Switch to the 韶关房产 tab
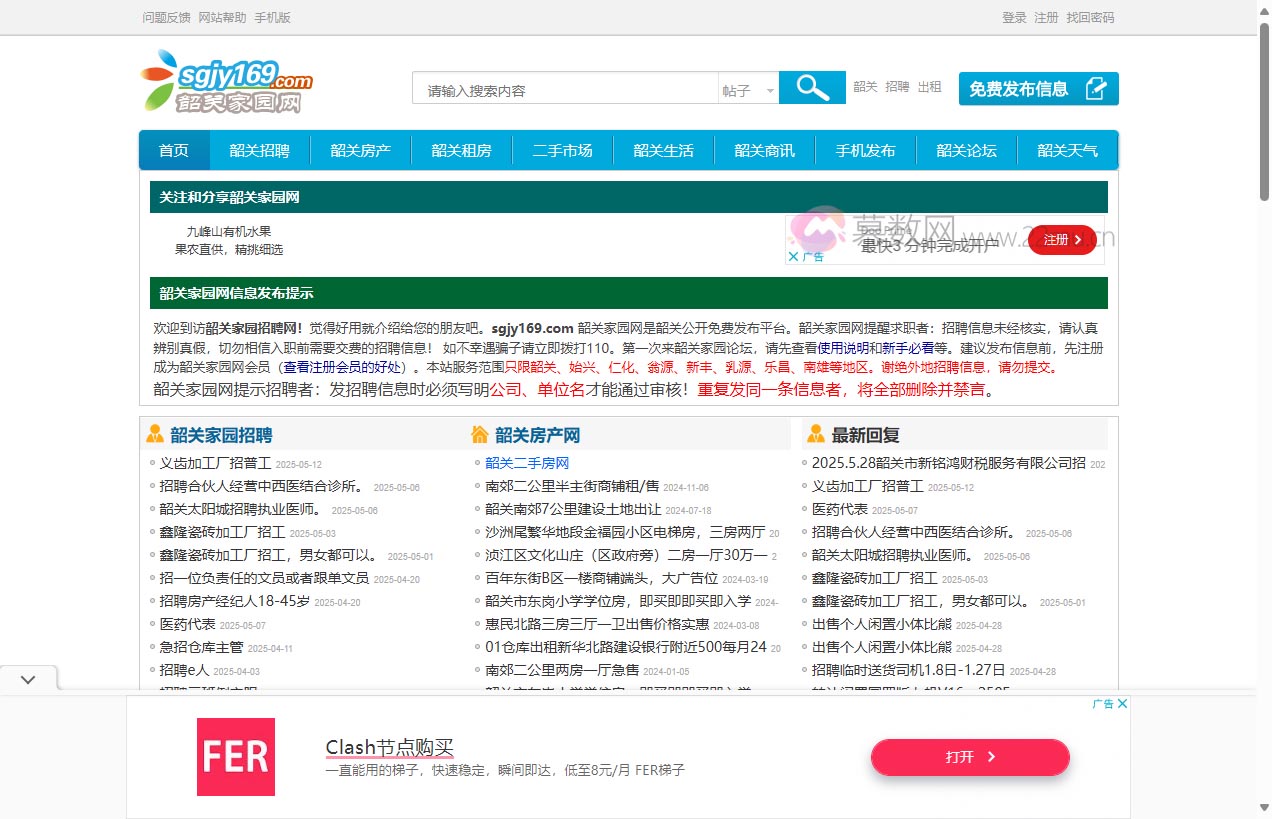The image size is (1272, 819). click(x=361, y=150)
